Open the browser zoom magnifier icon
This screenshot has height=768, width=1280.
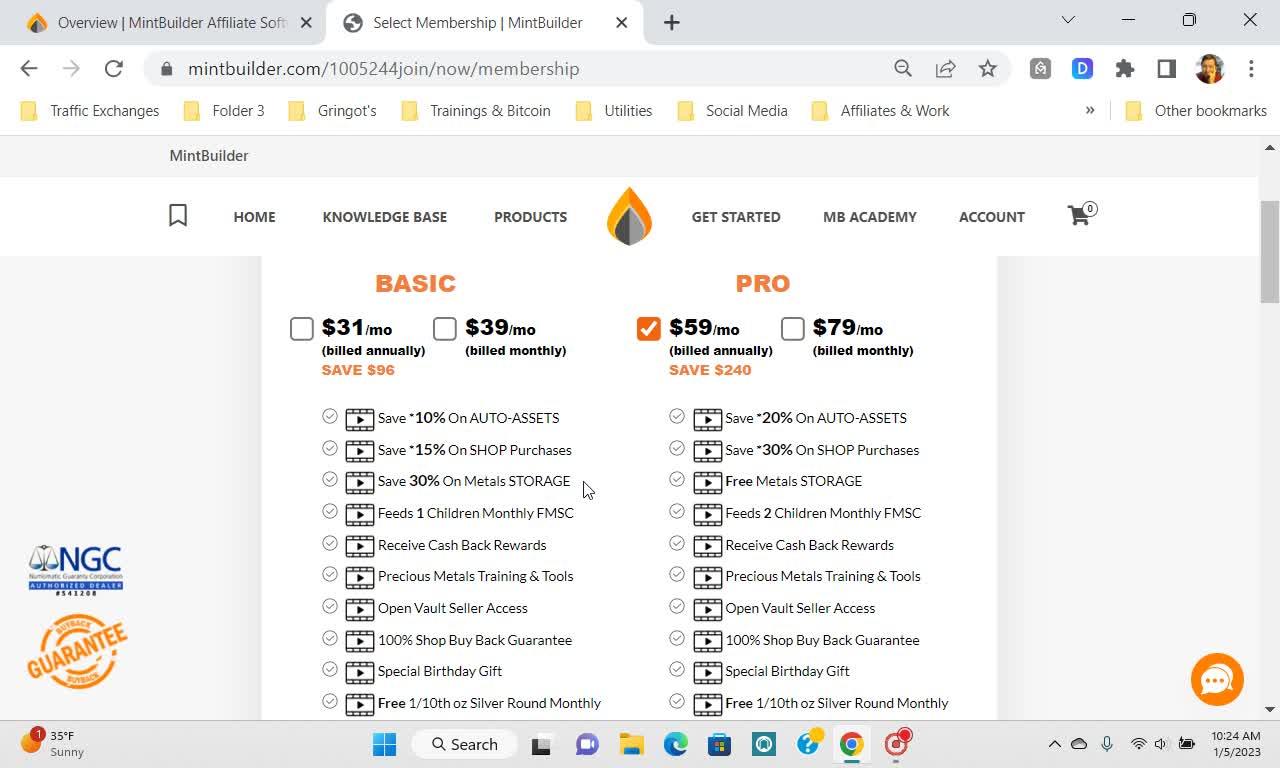tap(903, 68)
